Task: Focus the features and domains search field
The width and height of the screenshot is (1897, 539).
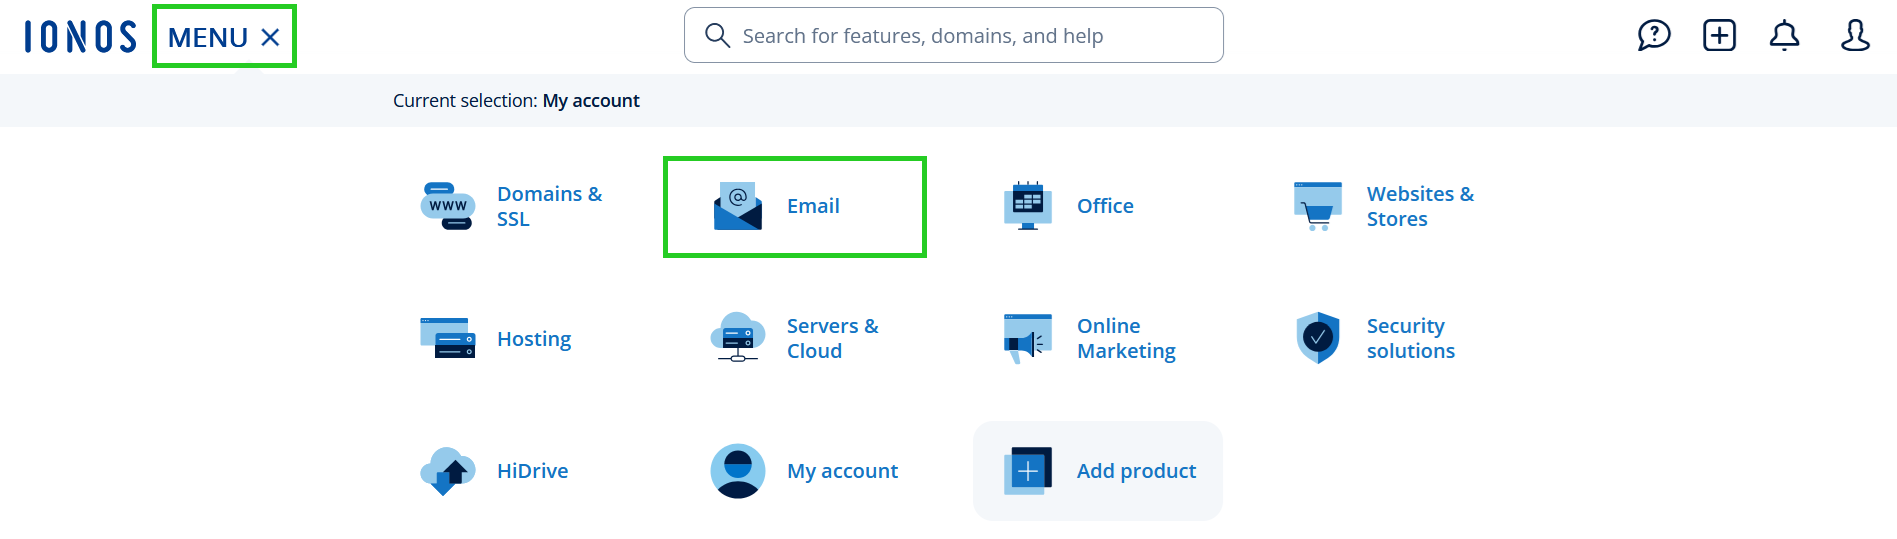Action: pyautogui.click(x=953, y=35)
